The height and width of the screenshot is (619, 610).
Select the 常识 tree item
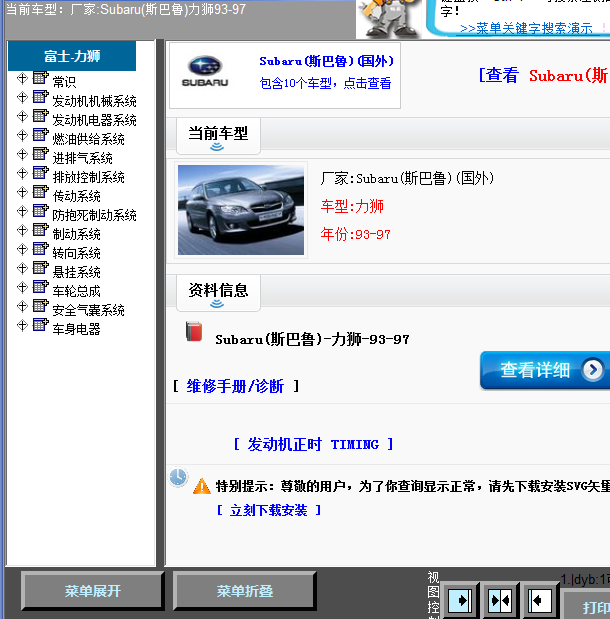[x=64, y=82]
